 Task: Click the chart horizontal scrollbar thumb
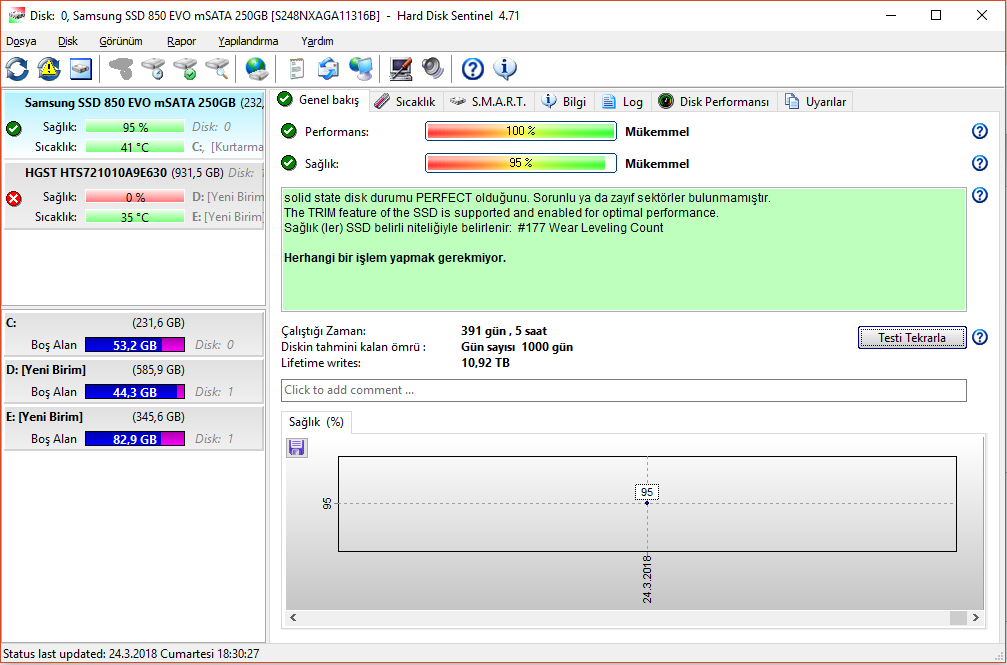tap(958, 617)
